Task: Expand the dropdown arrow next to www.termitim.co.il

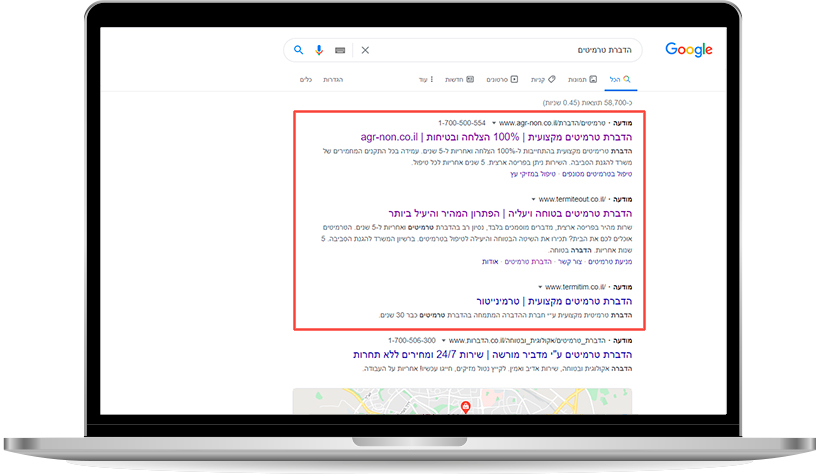Action: (540, 287)
